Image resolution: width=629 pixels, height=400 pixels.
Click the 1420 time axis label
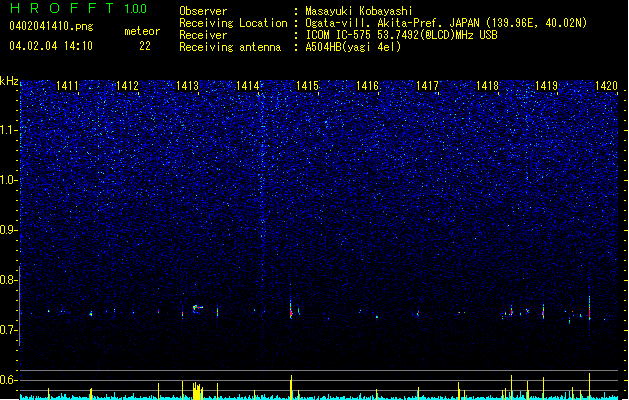[606, 86]
